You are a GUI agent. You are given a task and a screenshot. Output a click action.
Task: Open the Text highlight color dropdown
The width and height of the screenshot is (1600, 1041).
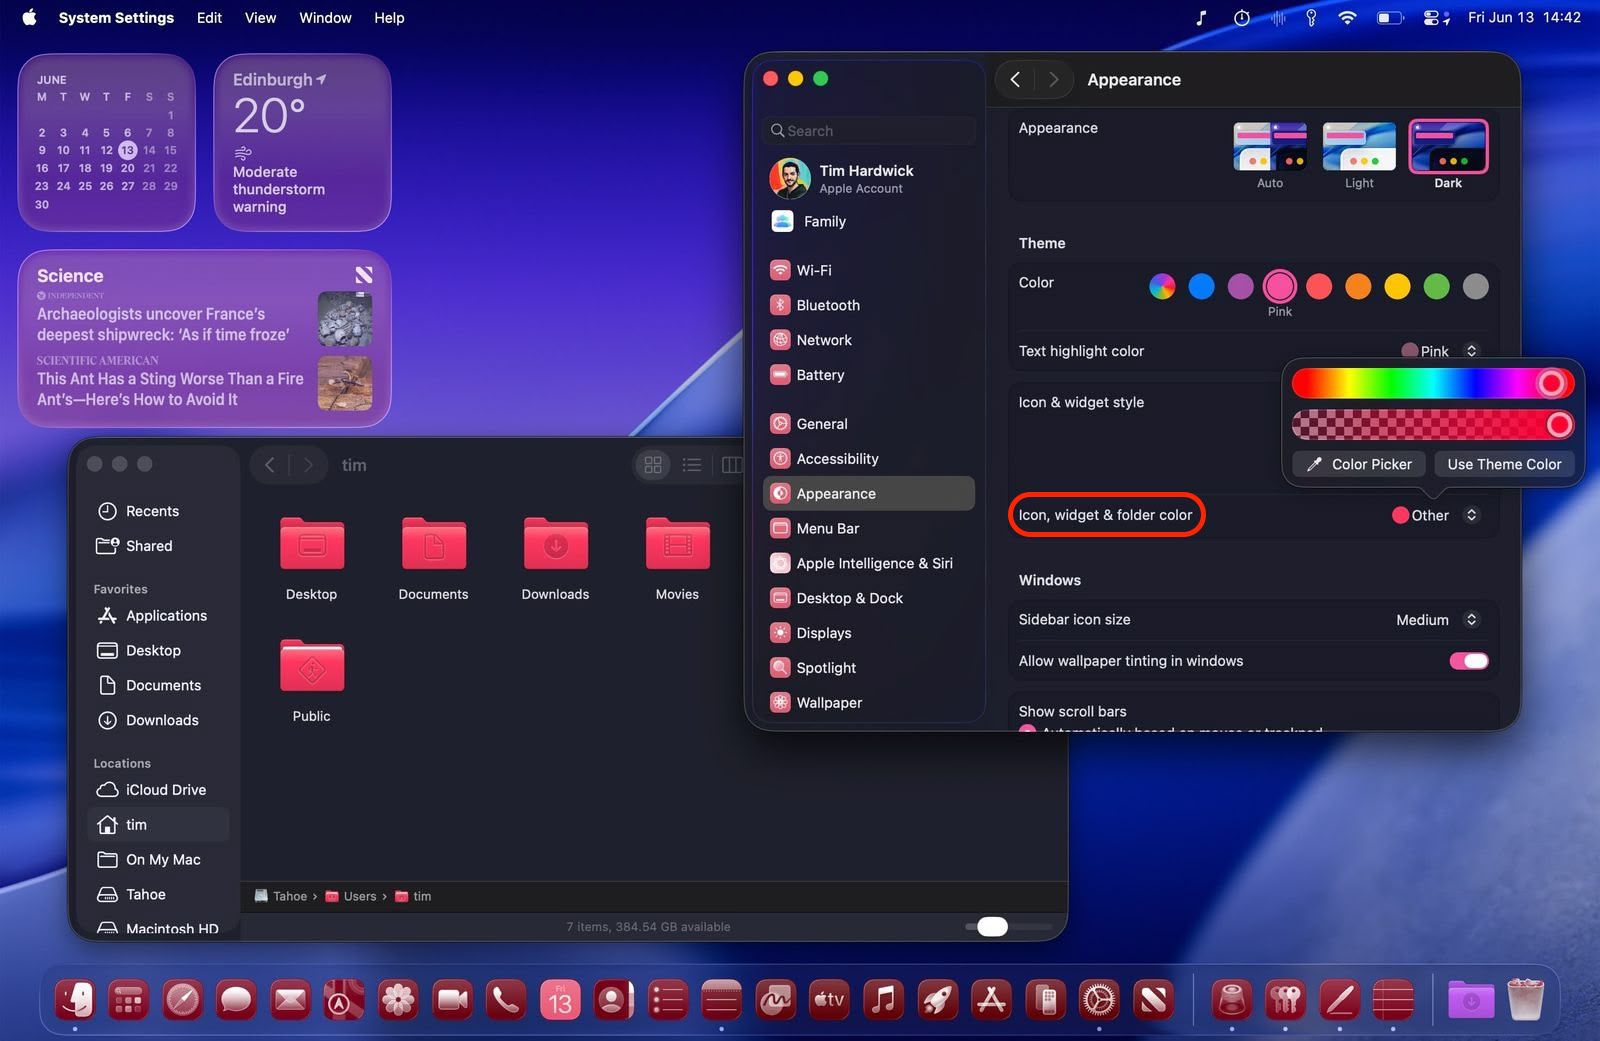point(1470,351)
